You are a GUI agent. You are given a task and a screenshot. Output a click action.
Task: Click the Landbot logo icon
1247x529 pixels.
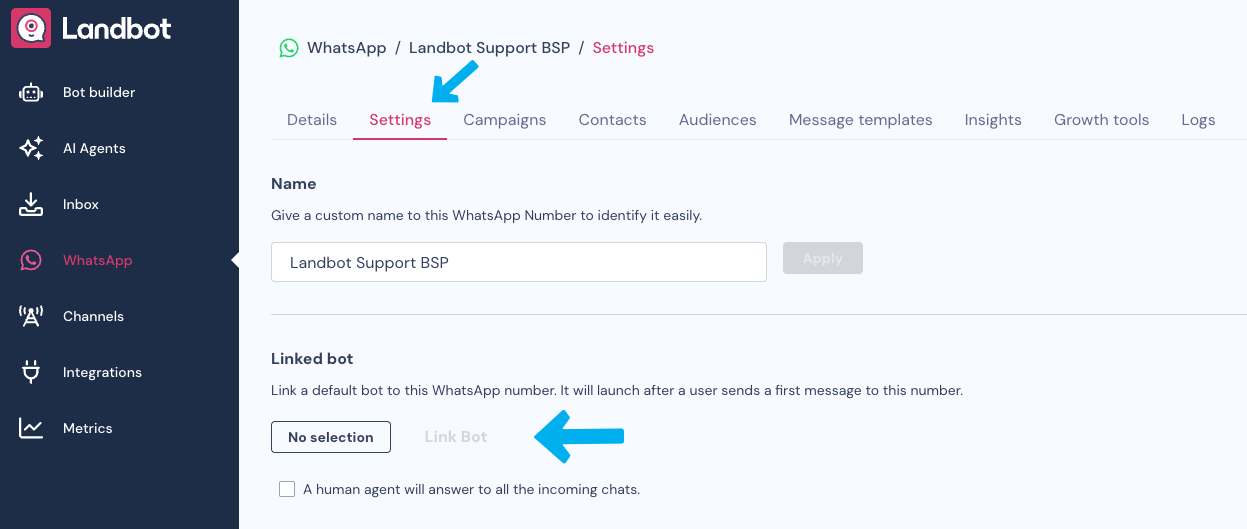click(x=31, y=28)
